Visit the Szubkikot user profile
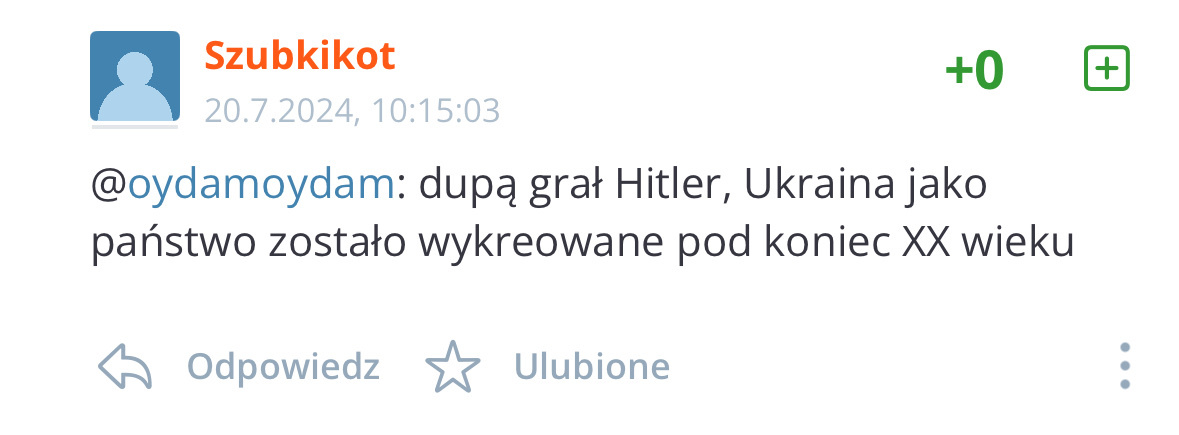Screen dimensions: 1179x435 299,55
